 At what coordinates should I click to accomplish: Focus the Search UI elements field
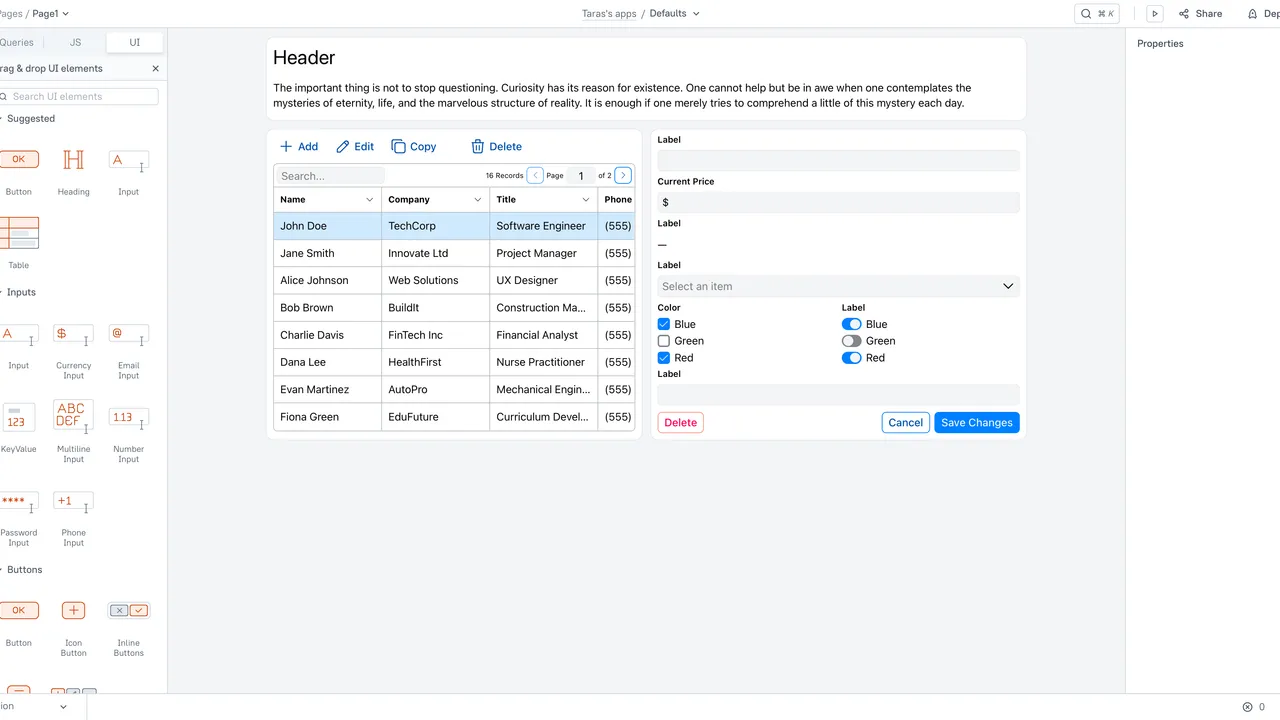click(x=79, y=97)
